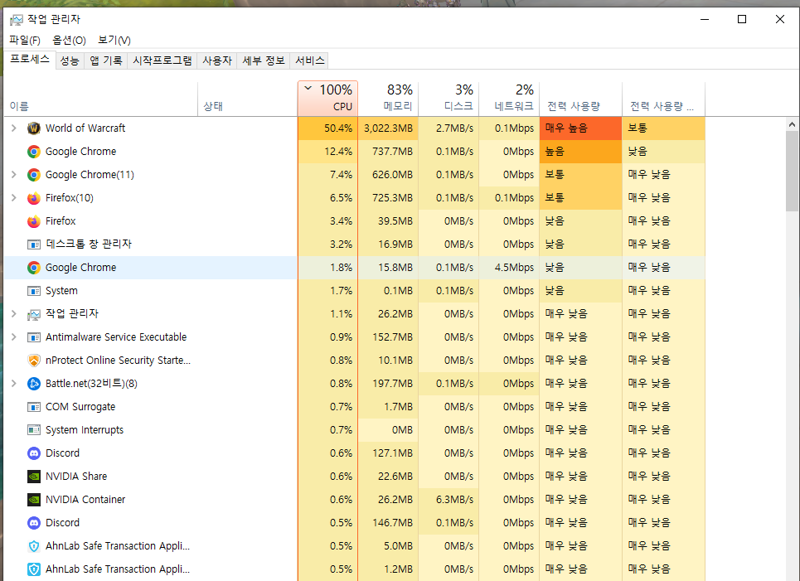Select the System Interrupts process name
Screen dimensions: 800x581
pos(84,430)
